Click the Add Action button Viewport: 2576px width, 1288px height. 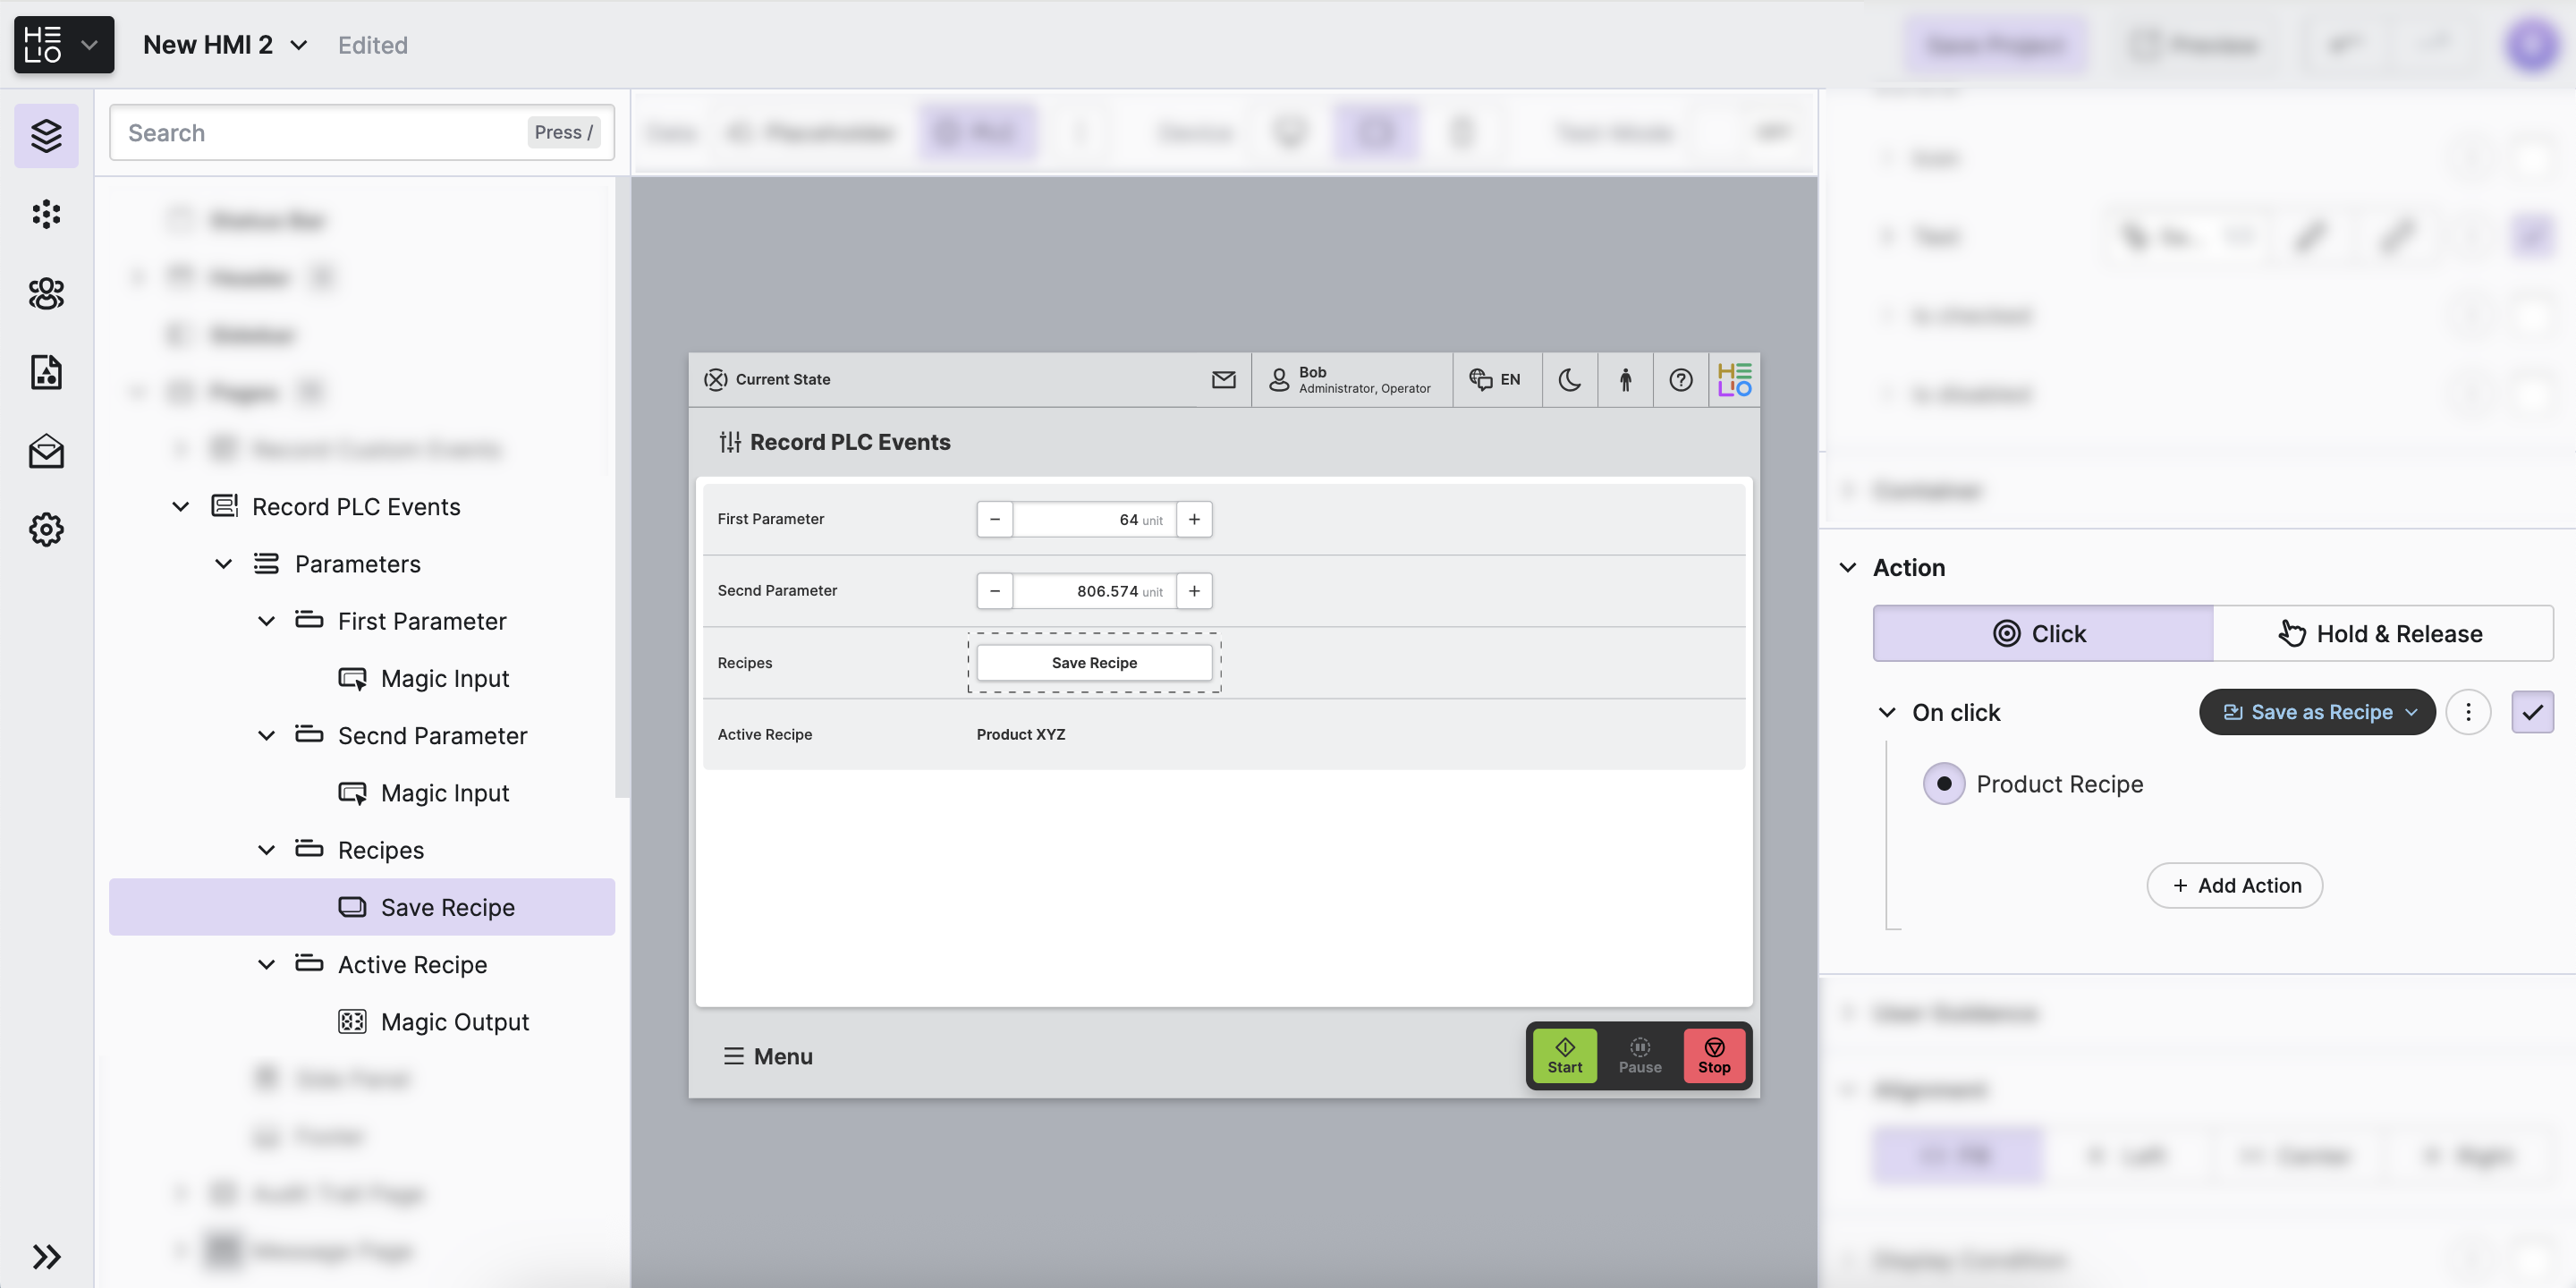2234,885
